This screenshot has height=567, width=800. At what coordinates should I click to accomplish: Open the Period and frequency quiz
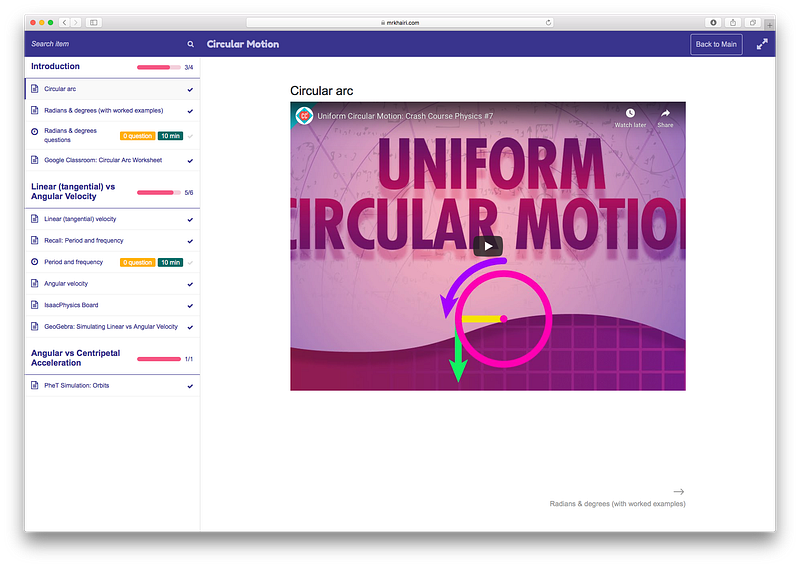pyautogui.click(x=112, y=262)
